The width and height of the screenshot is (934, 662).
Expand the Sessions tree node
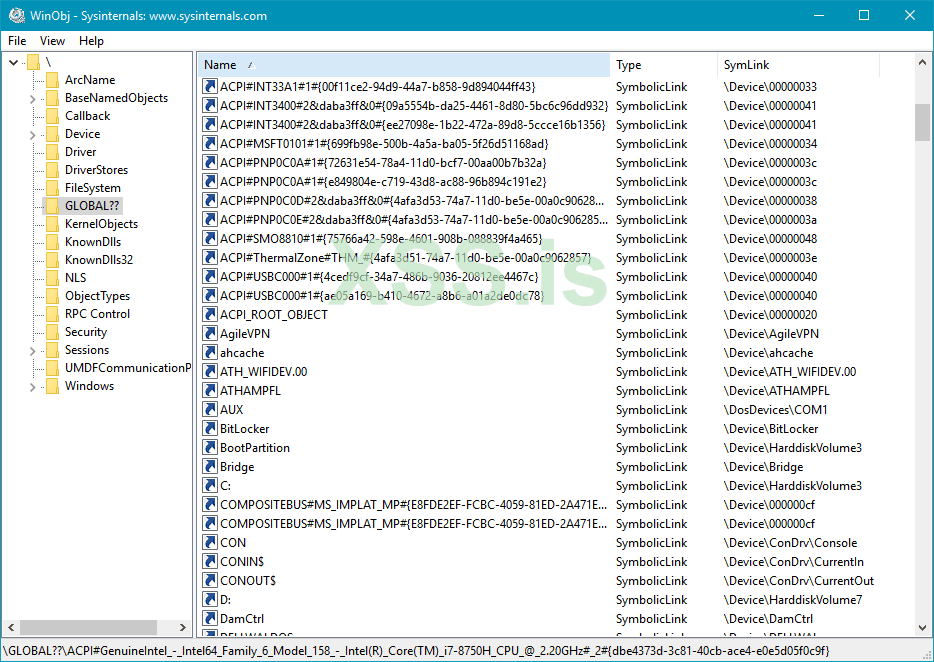coord(33,351)
